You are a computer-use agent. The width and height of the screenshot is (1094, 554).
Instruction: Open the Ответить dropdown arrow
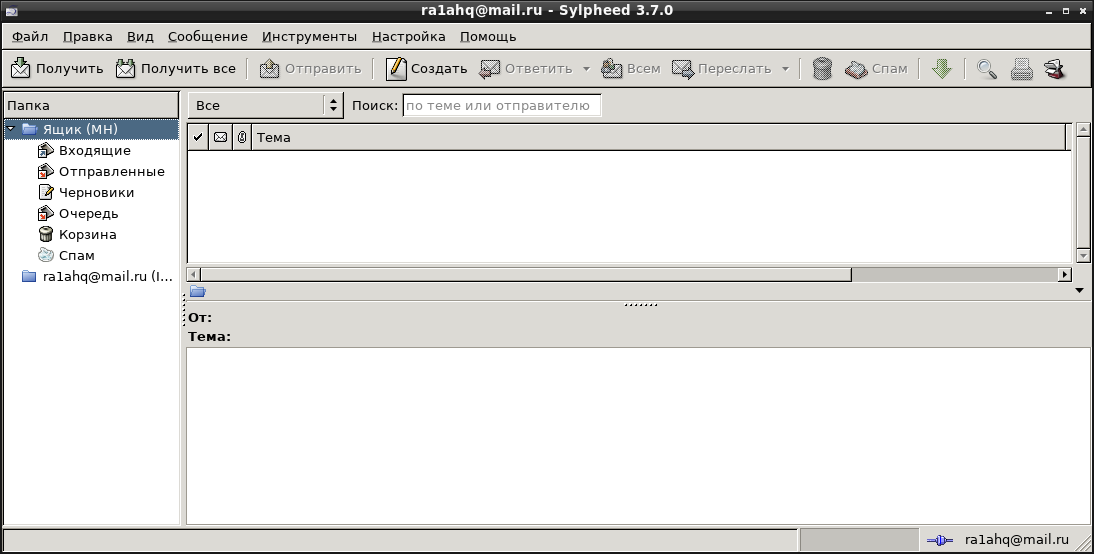(586, 69)
